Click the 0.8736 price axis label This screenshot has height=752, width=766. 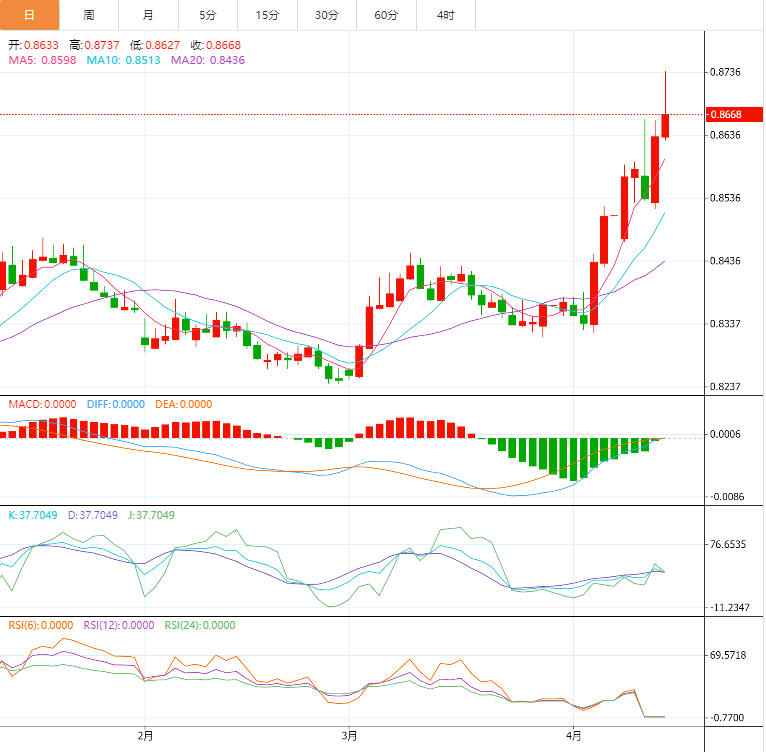(x=725, y=72)
